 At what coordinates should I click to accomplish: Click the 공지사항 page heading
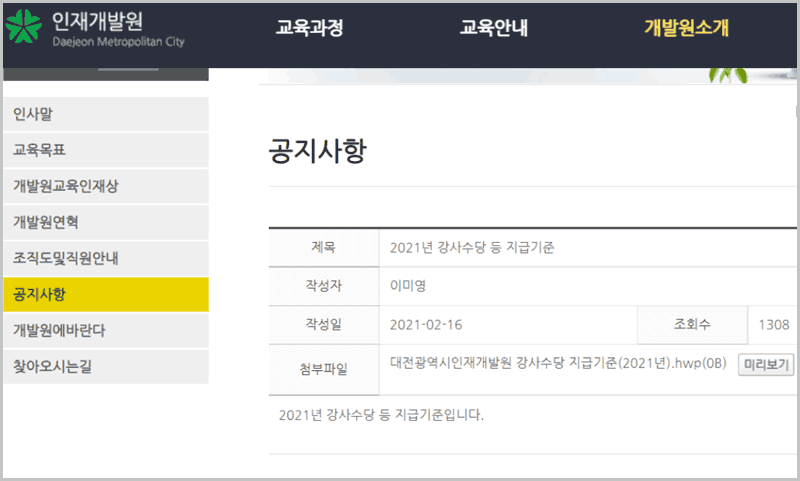tap(317, 150)
